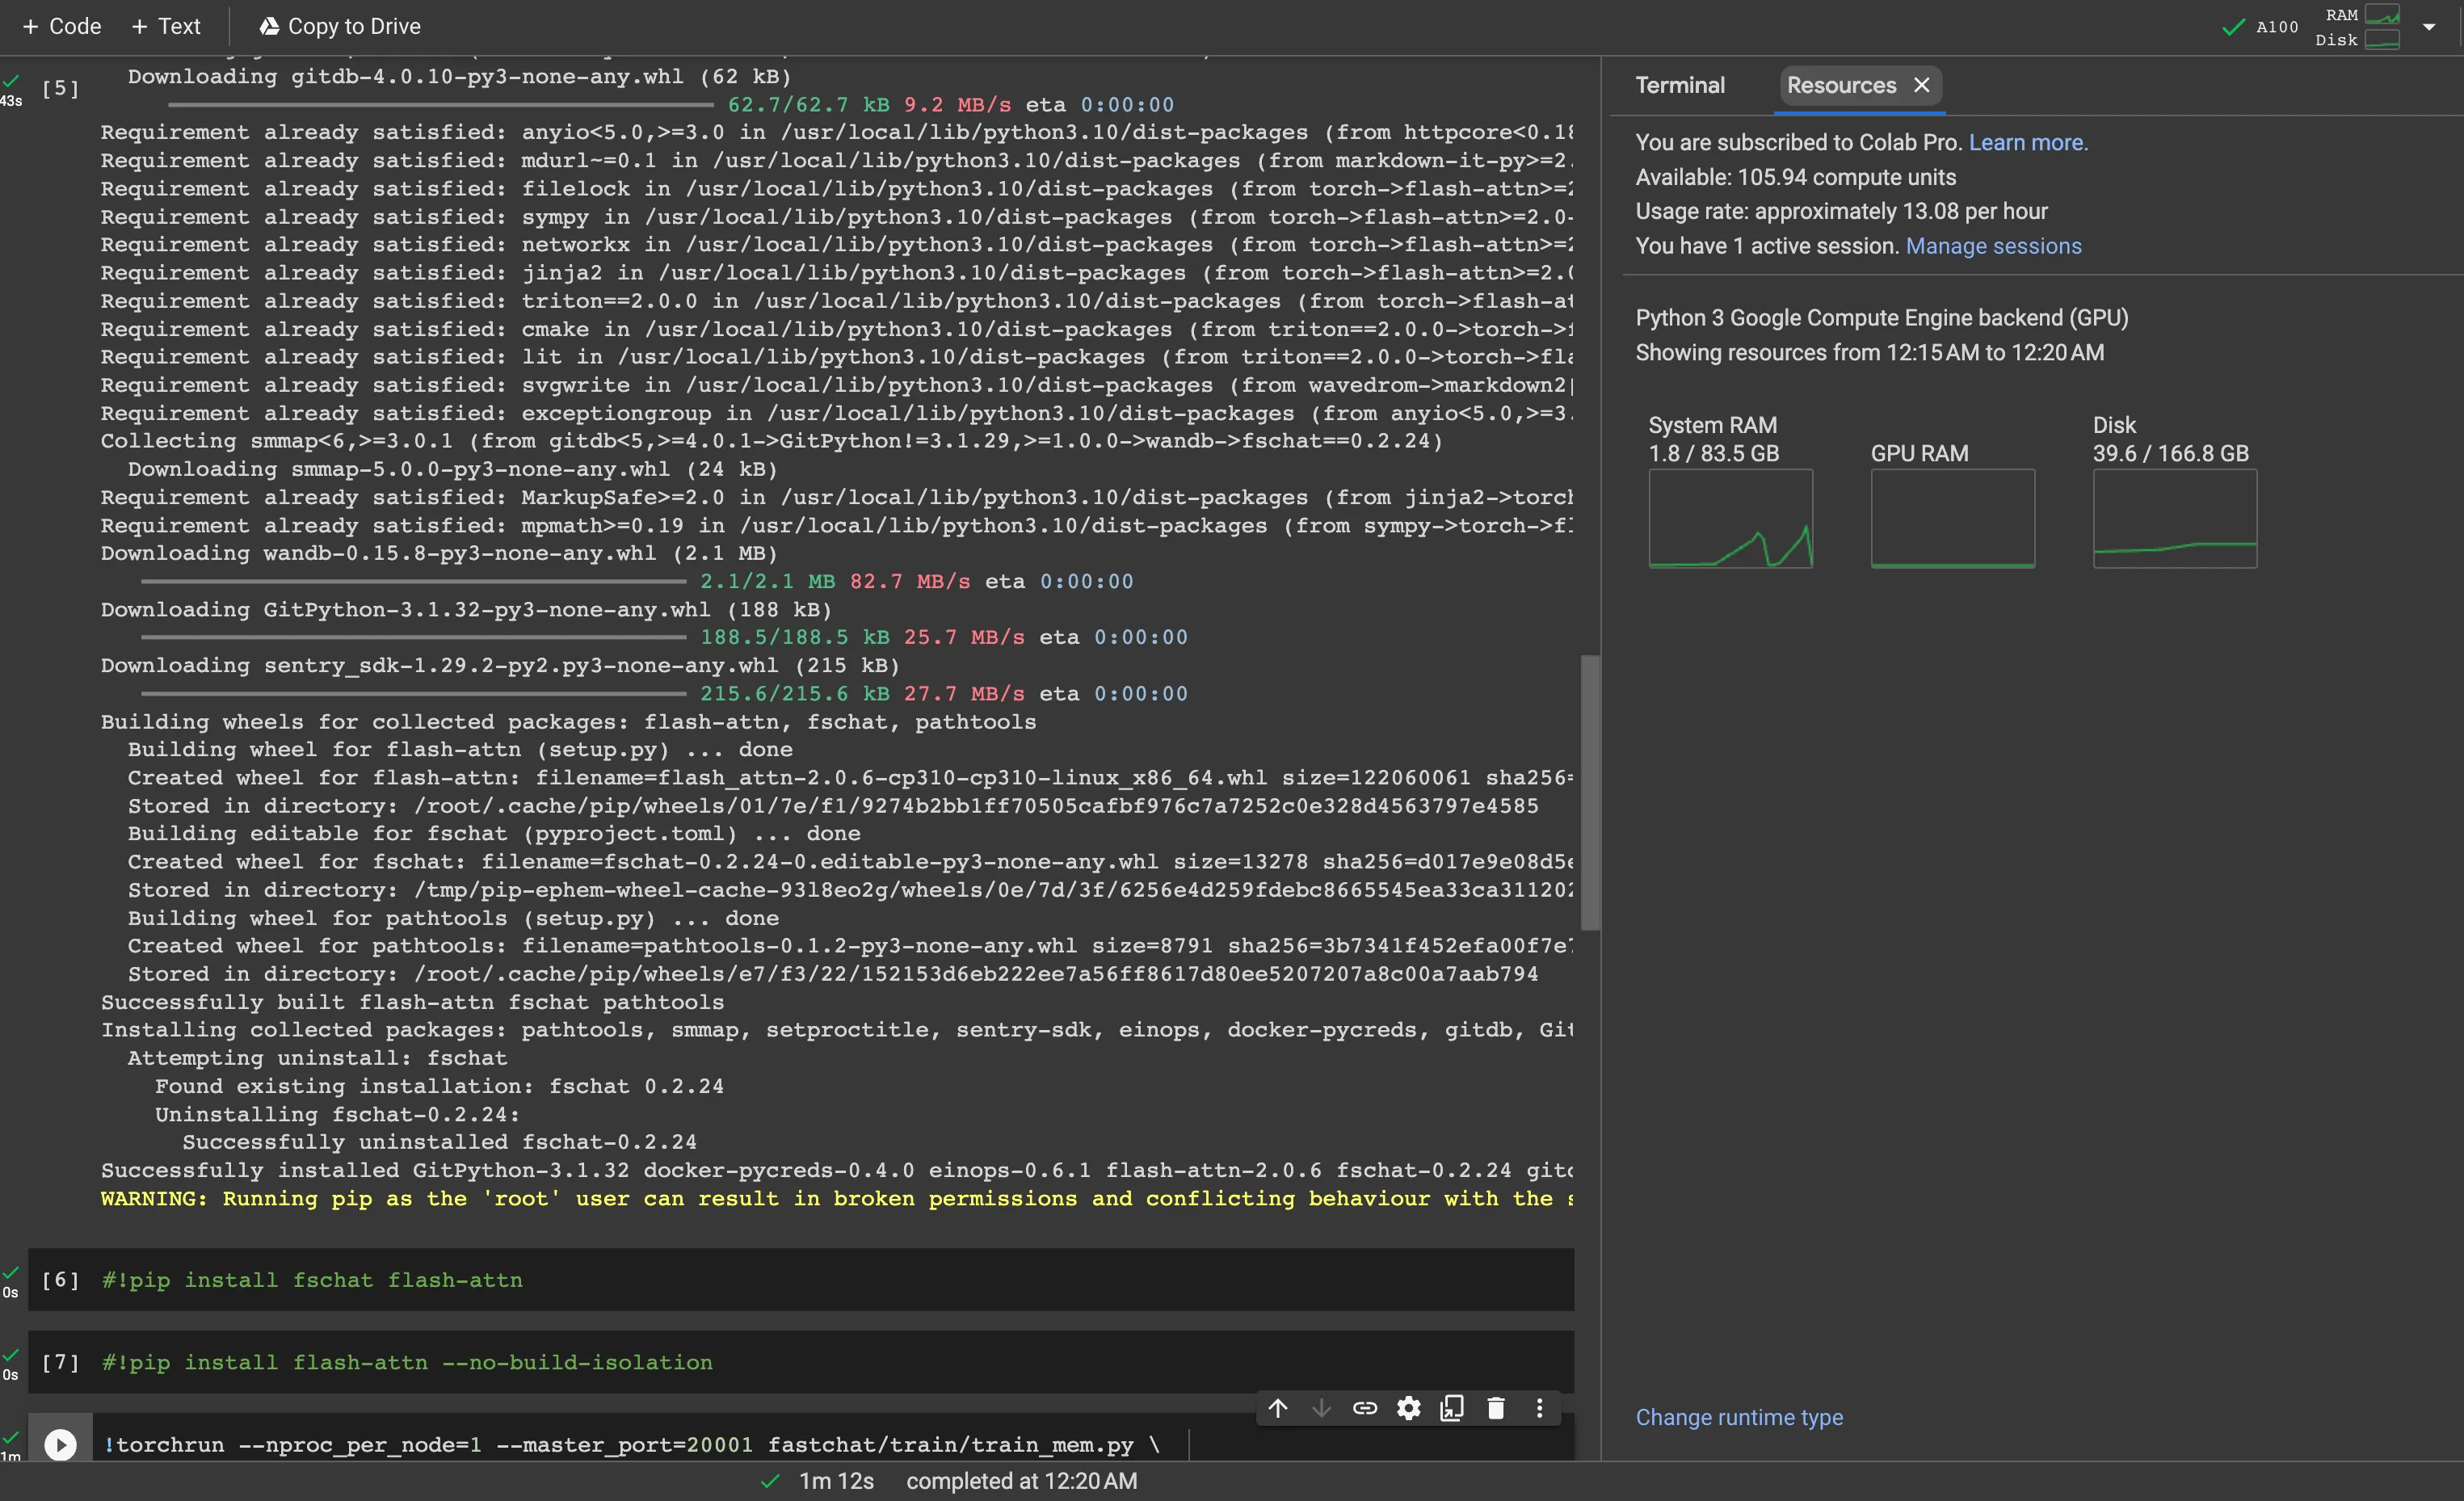The width and height of the screenshot is (2464, 1501).
Task: Click Change runtime type link
Action: [x=1739, y=1417]
